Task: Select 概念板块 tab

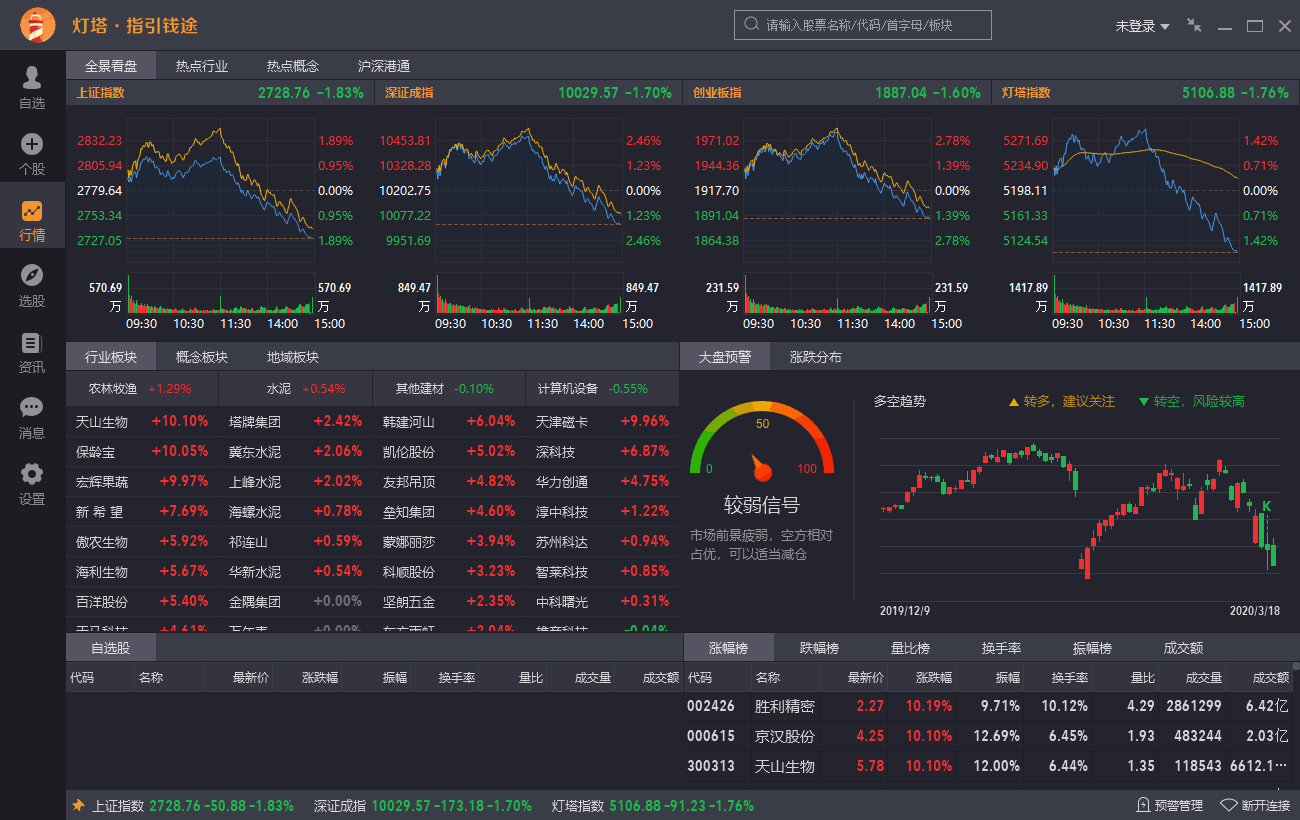Action: (202, 357)
